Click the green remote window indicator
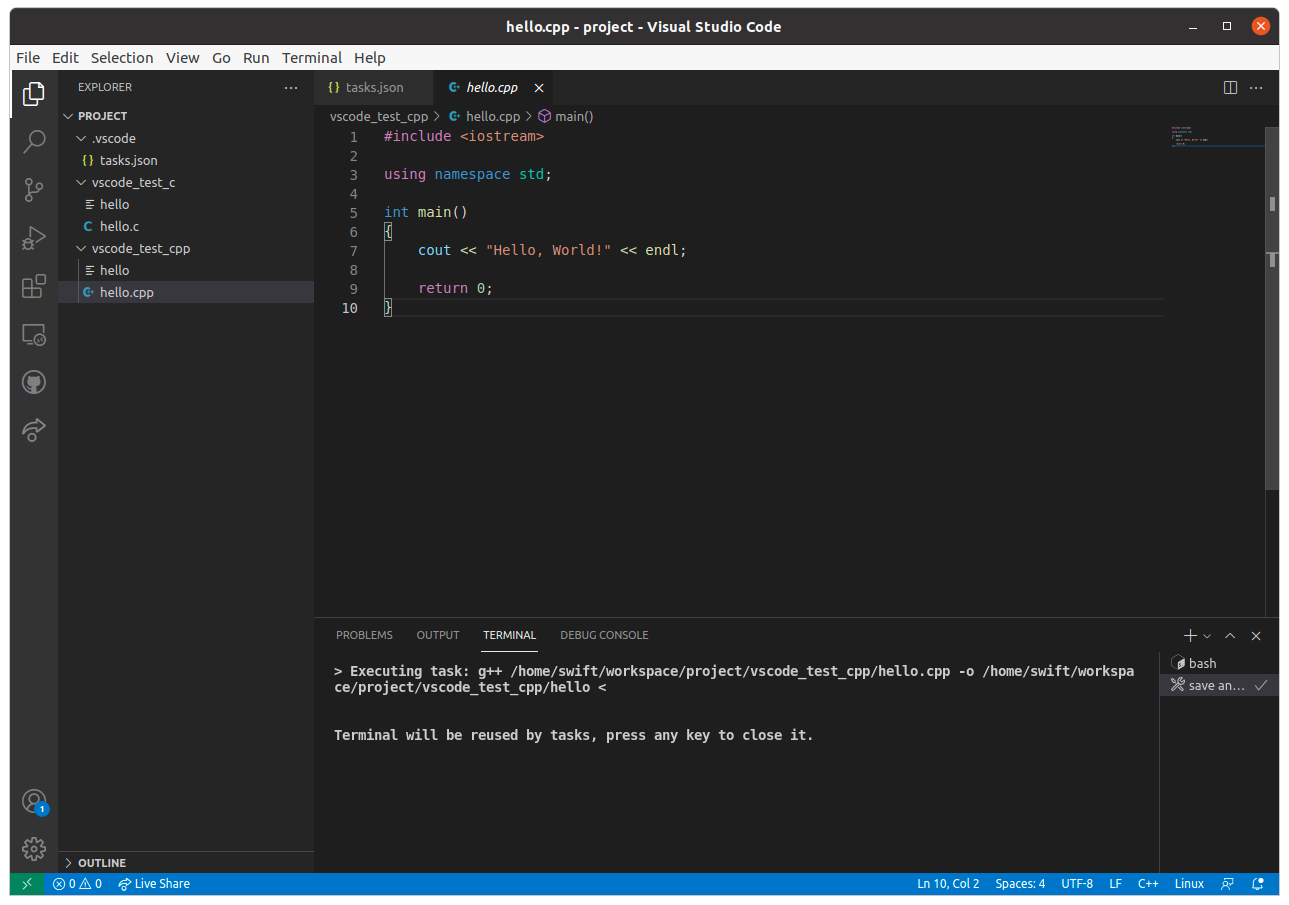 click(x=27, y=884)
